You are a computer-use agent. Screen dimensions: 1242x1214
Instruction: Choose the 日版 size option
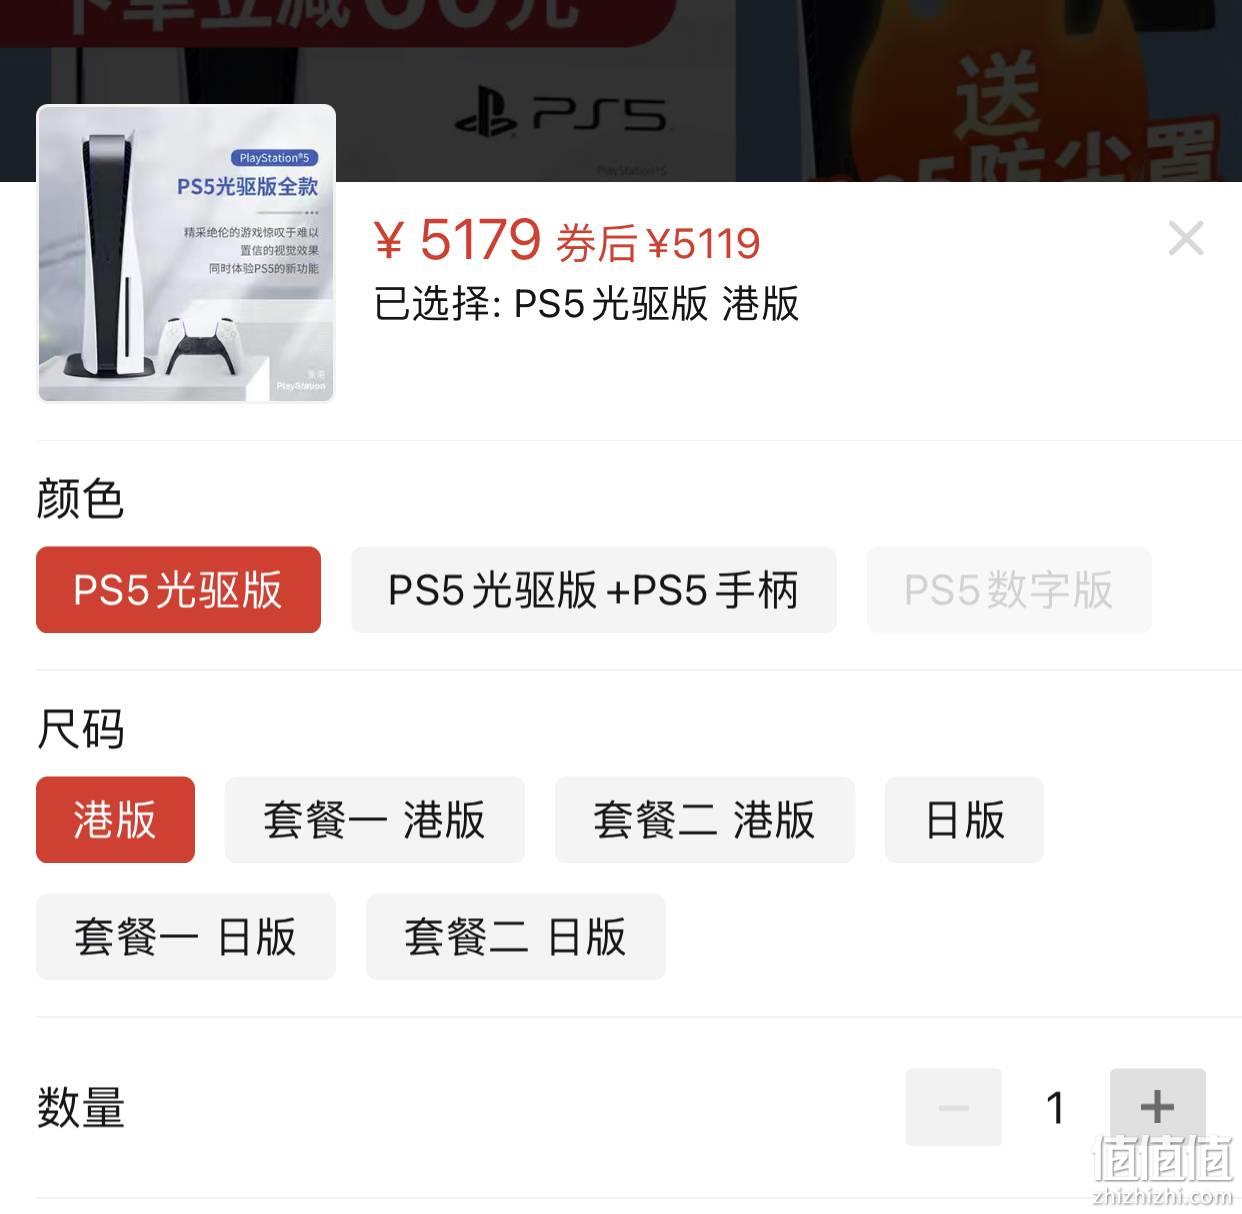tap(964, 820)
